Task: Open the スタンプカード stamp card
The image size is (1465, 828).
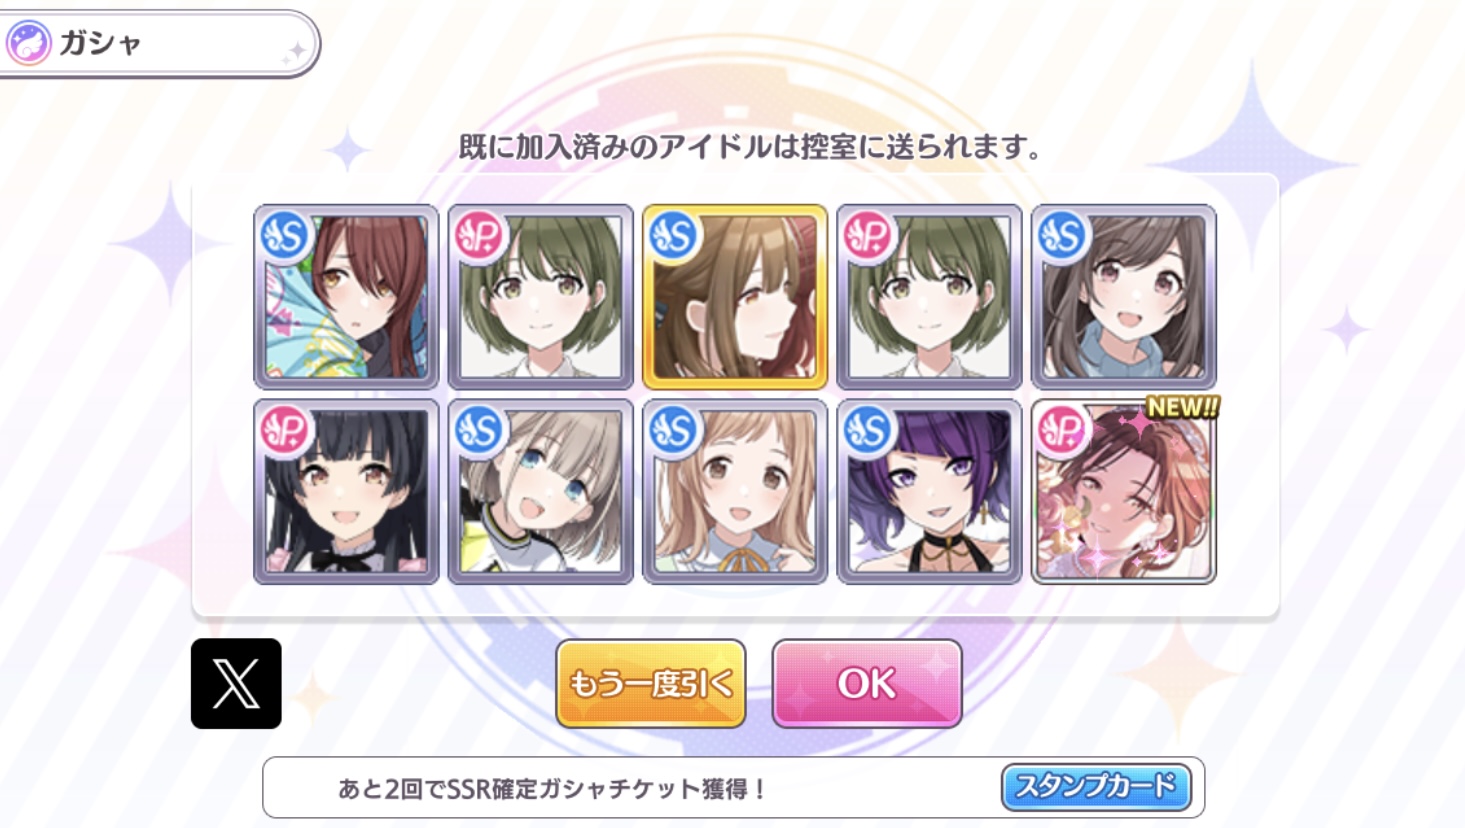Action: click(x=1096, y=787)
